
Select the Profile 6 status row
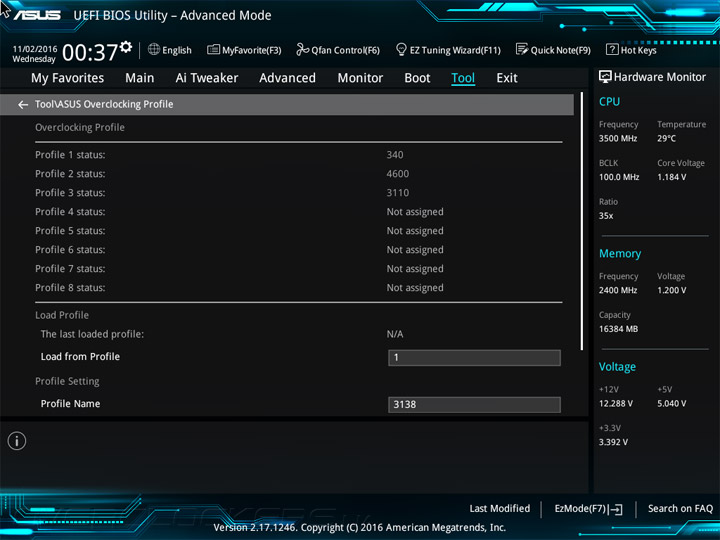coord(298,250)
